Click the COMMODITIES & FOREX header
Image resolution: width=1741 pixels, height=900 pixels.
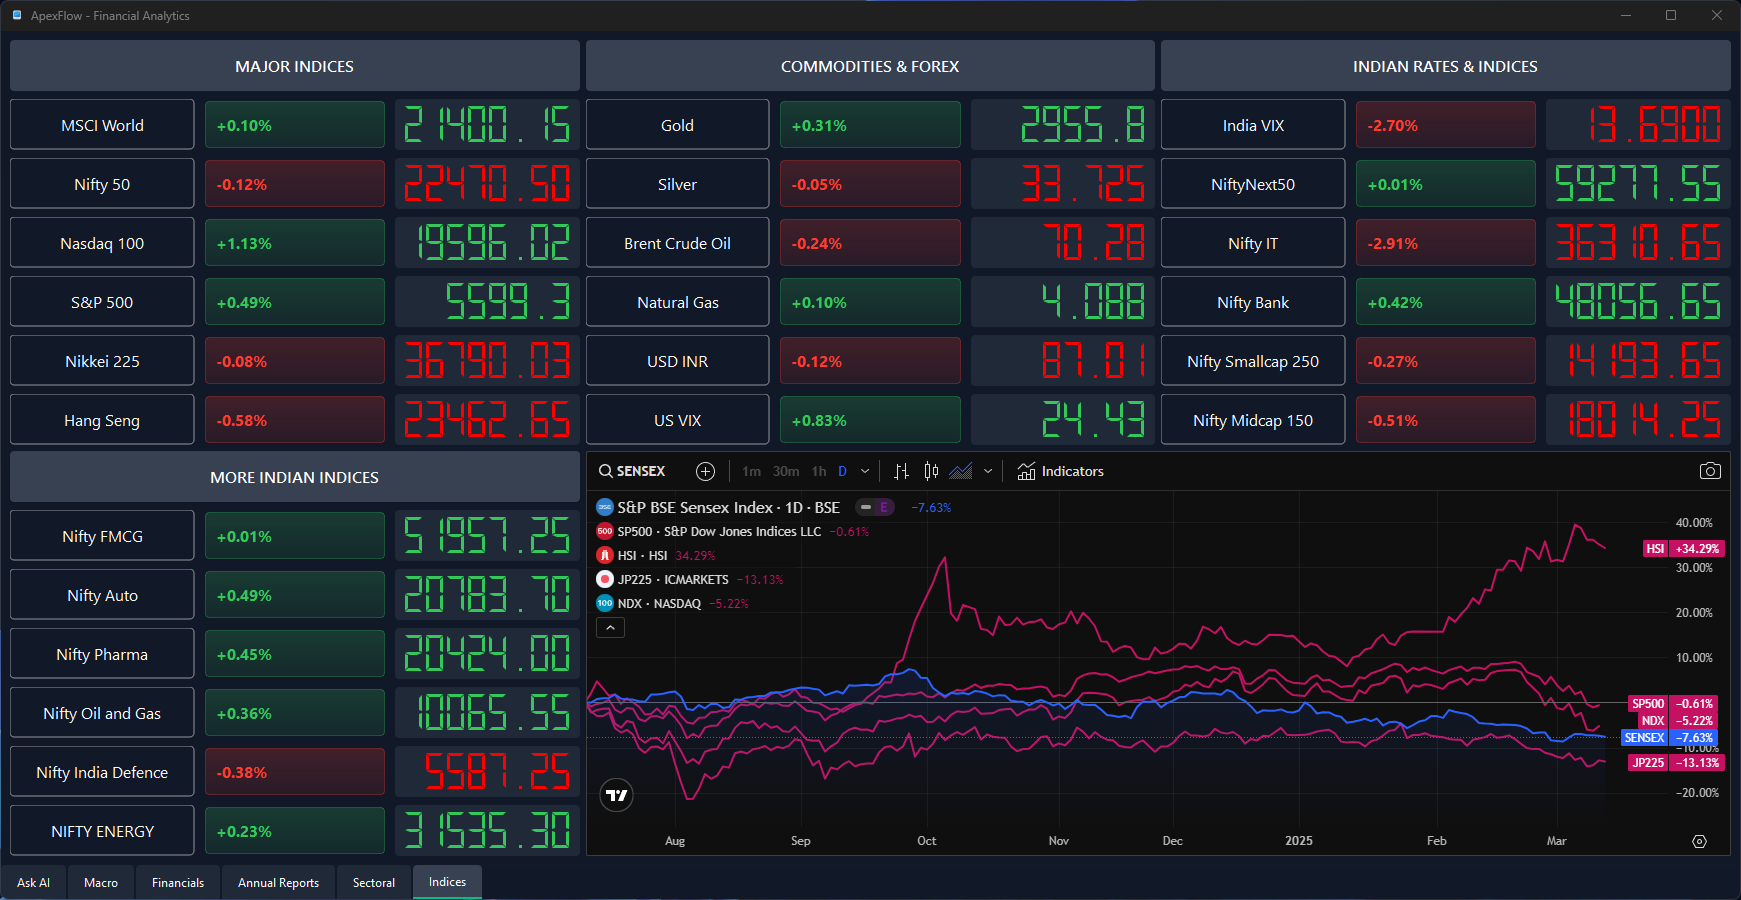(870, 66)
